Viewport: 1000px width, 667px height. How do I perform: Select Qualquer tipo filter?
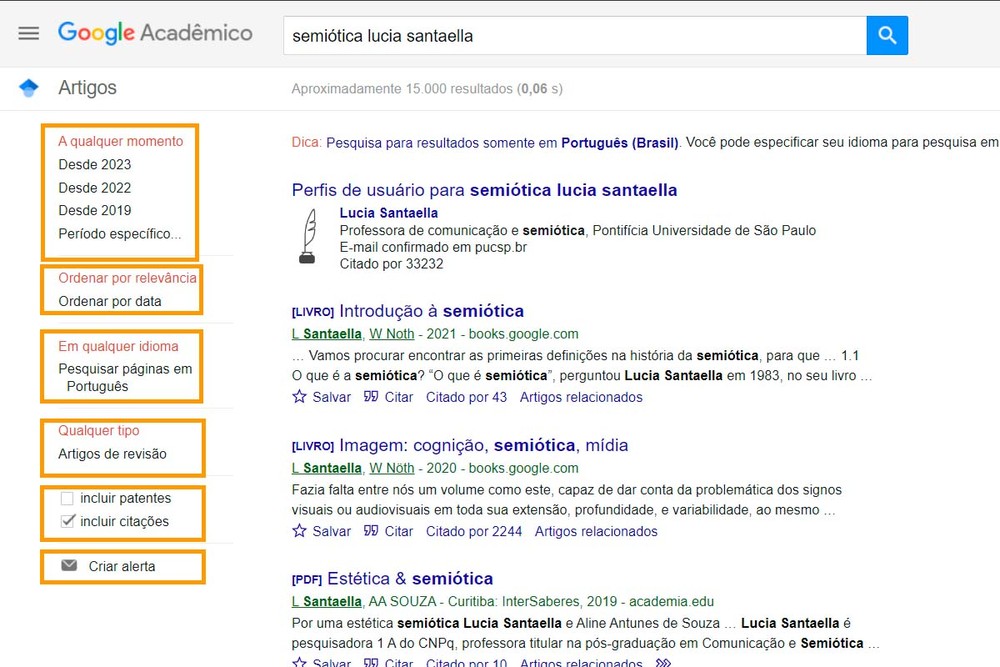99,430
